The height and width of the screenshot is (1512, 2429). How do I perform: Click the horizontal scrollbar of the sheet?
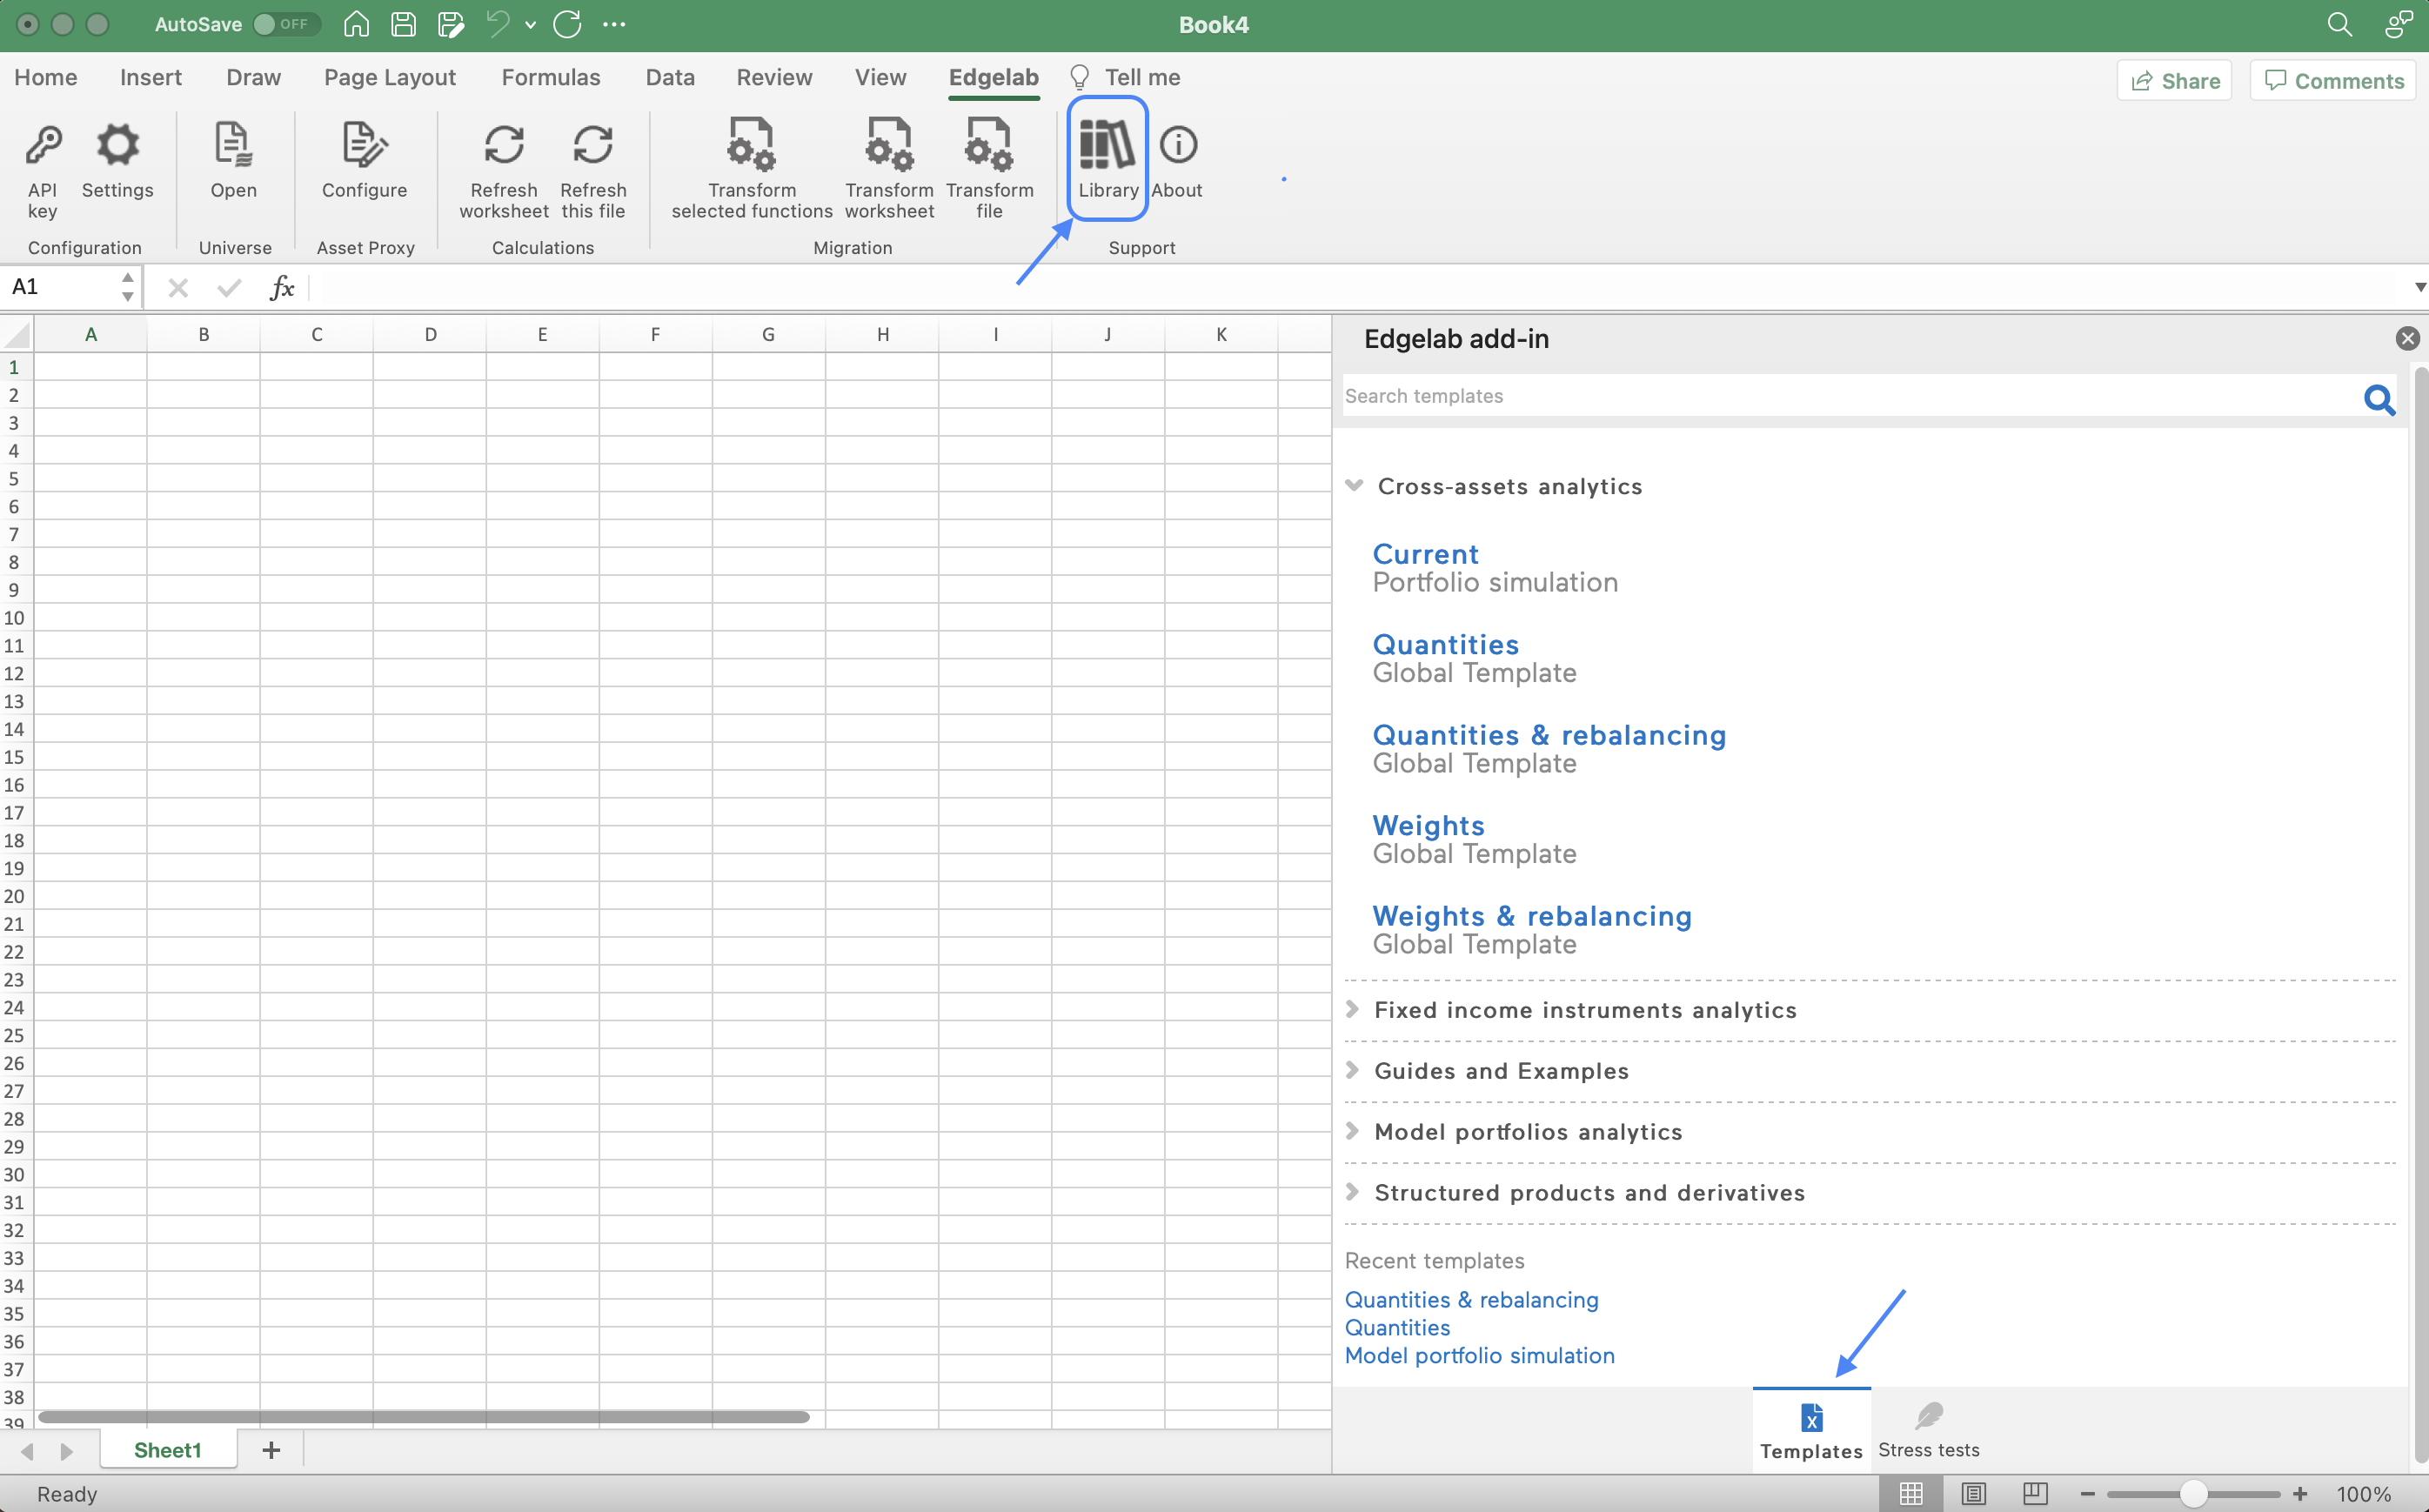[423, 1417]
